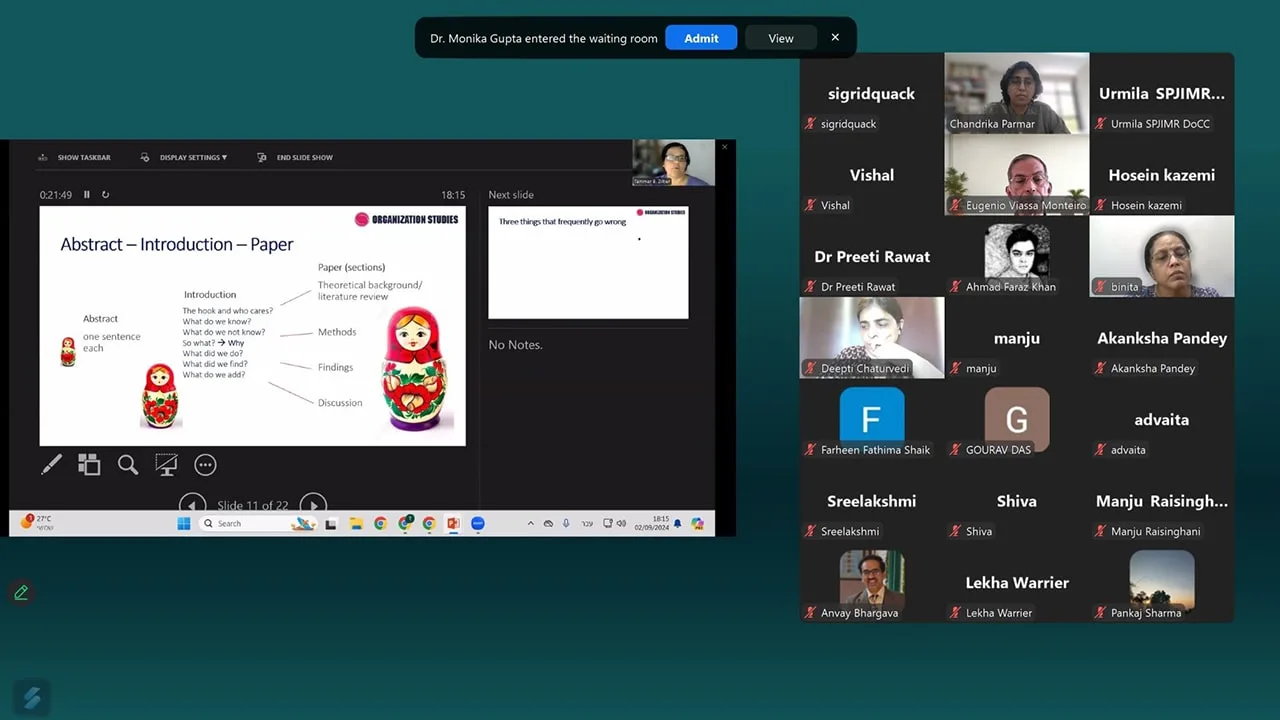This screenshot has width=1280, height=720.
Task: Admit Dr. Monika Gupta from waiting room
Action: click(x=701, y=38)
